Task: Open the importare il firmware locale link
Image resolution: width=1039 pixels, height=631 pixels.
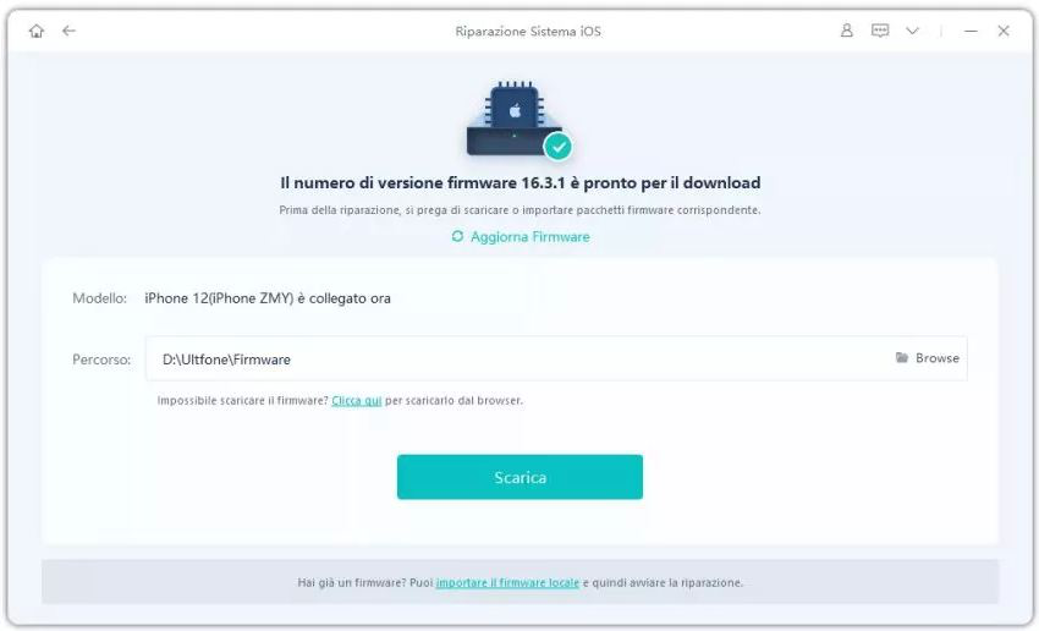Action: click(x=508, y=583)
